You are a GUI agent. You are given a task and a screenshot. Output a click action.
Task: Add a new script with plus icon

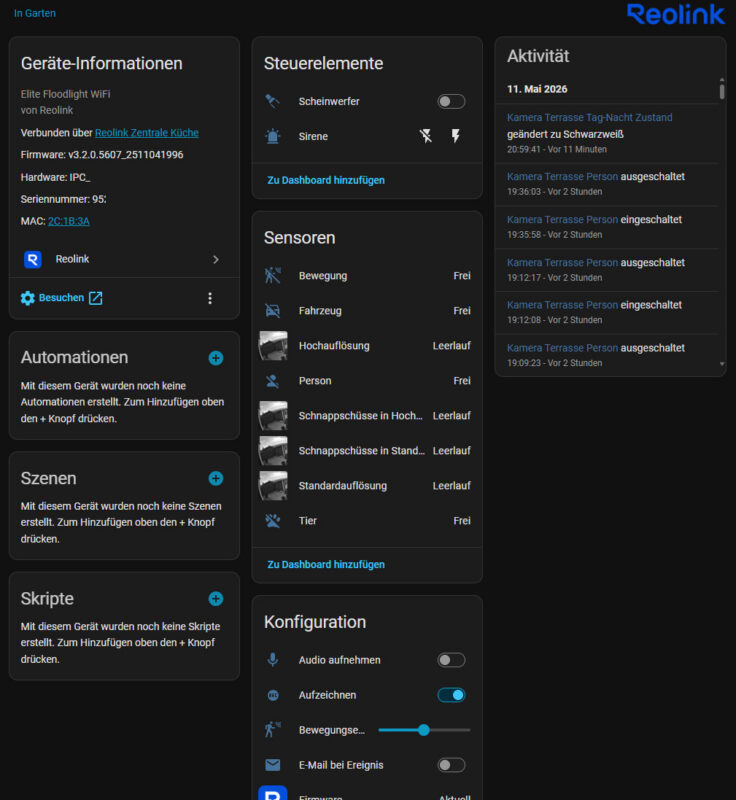[216, 598]
